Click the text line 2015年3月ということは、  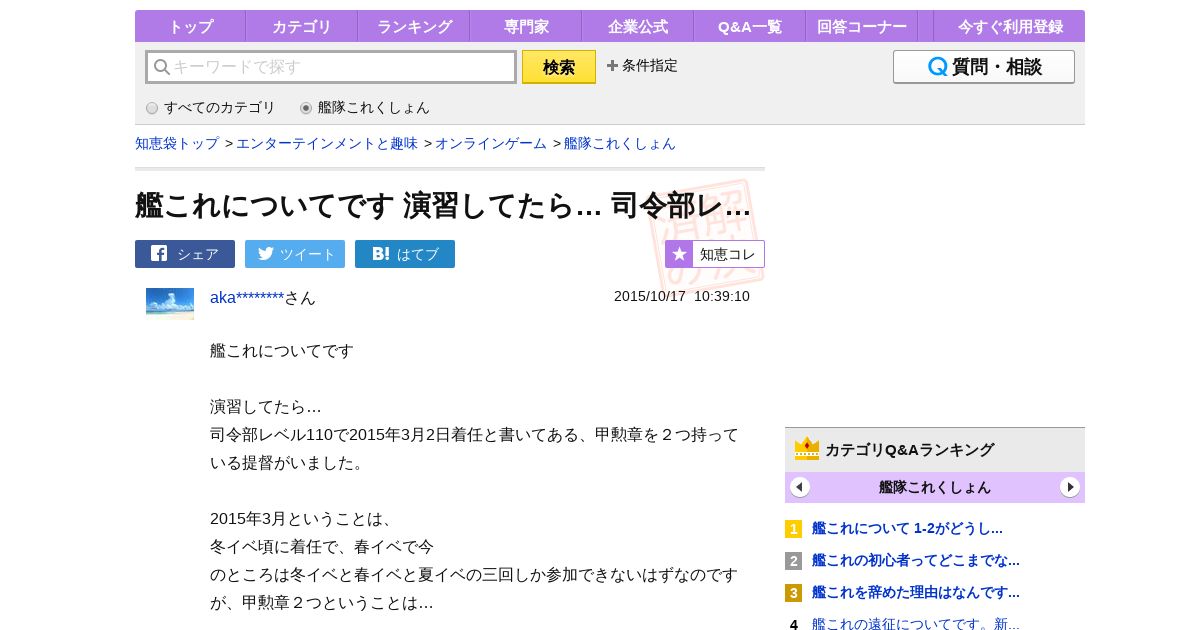(x=302, y=518)
